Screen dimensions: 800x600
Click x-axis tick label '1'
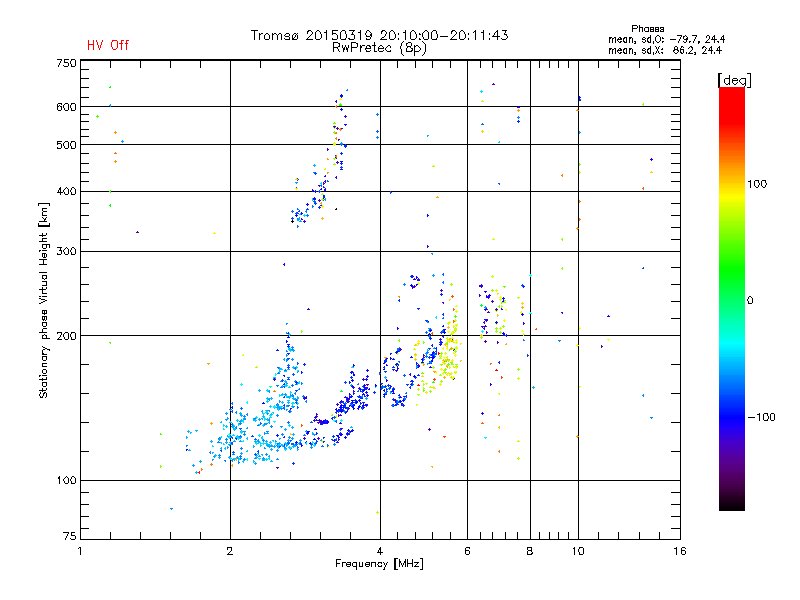(x=80, y=551)
